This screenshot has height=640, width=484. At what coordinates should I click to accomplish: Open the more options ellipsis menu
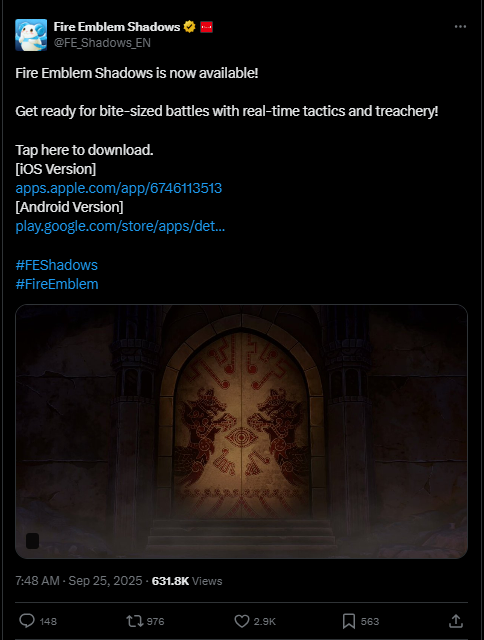click(x=460, y=27)
